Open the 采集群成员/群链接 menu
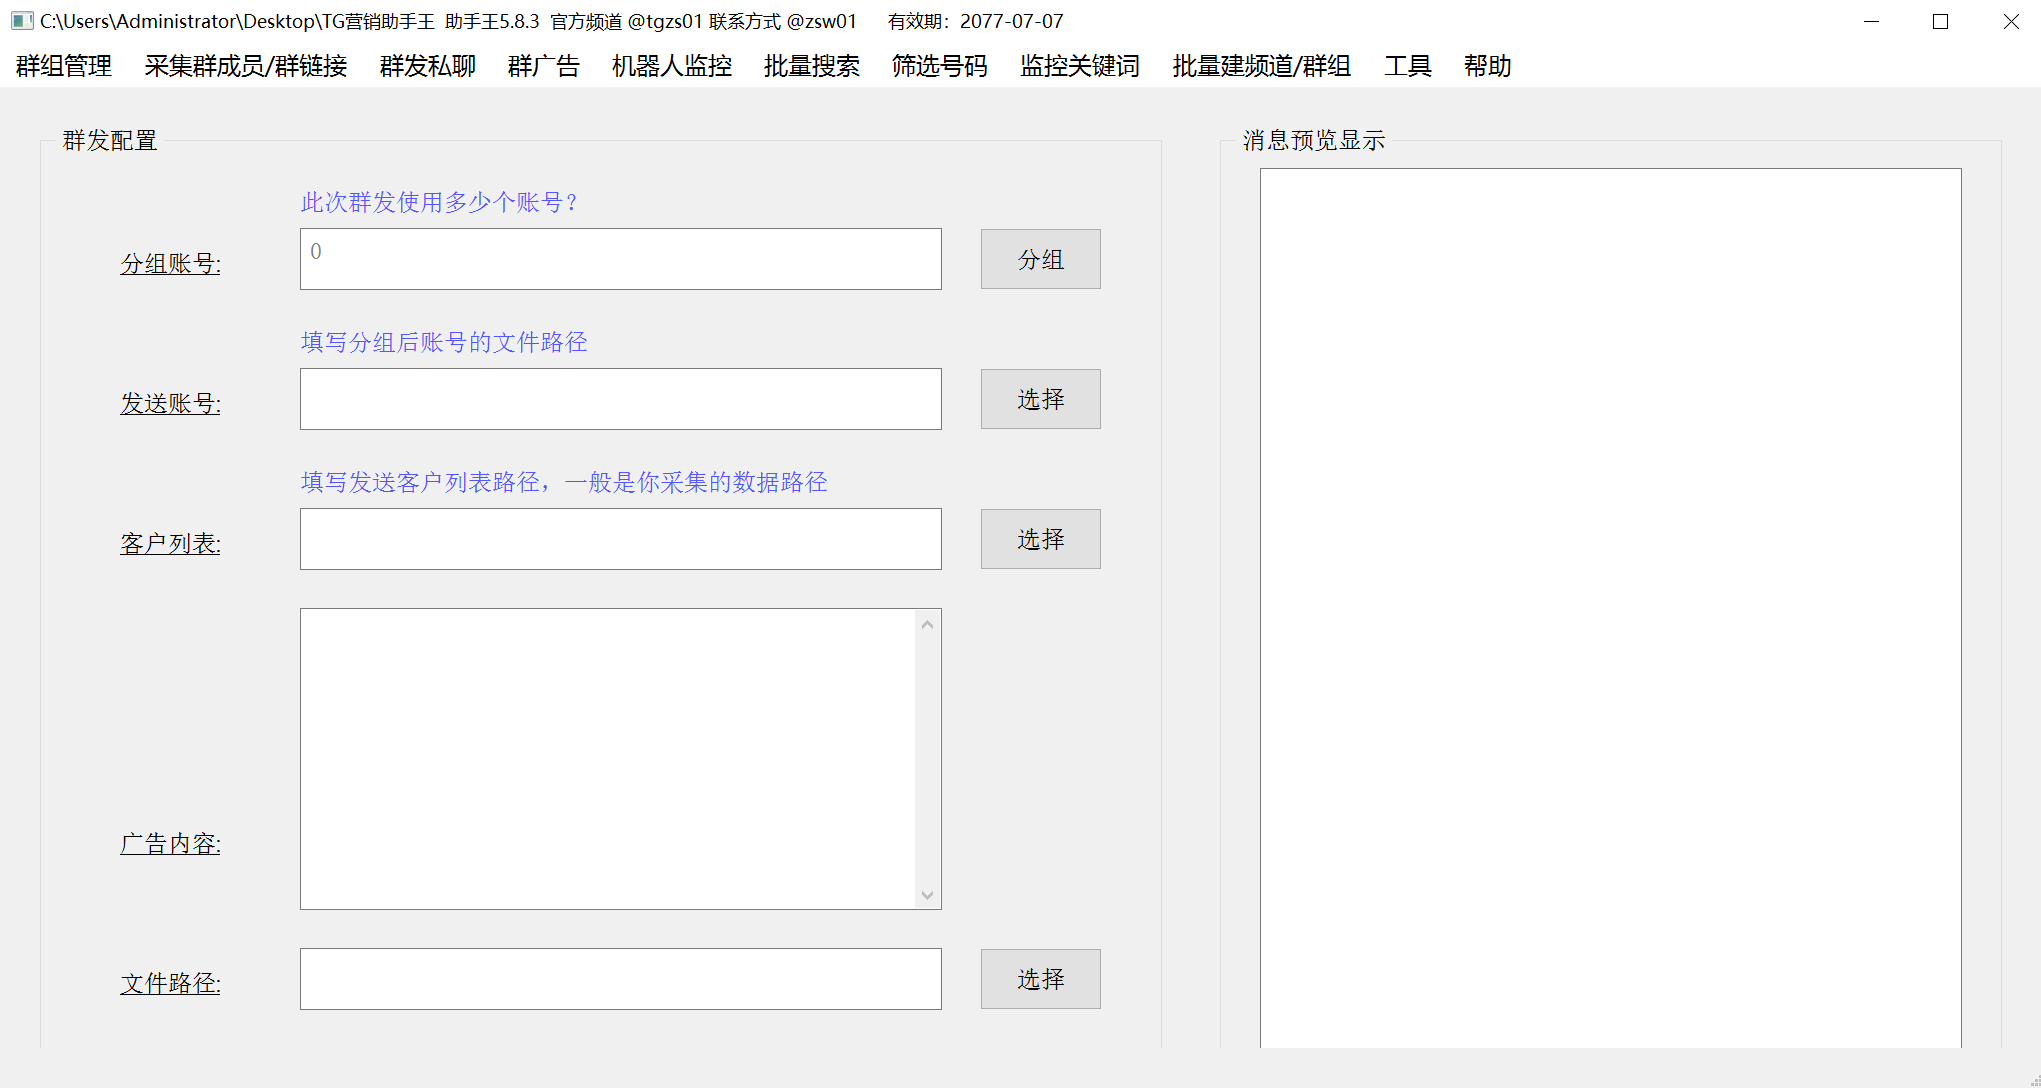 [x=246, y=66]
